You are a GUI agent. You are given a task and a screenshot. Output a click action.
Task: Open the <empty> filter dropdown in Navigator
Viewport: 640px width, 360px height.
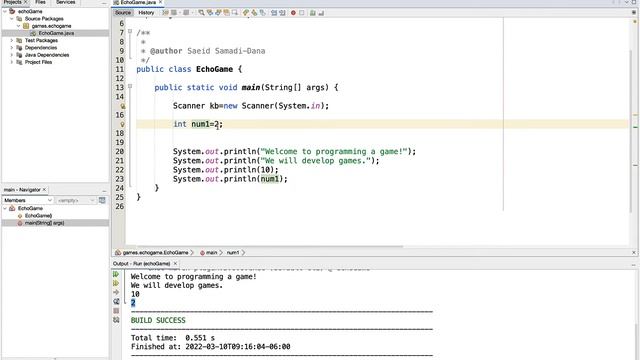pyautogui.click(x=76, y=200)
